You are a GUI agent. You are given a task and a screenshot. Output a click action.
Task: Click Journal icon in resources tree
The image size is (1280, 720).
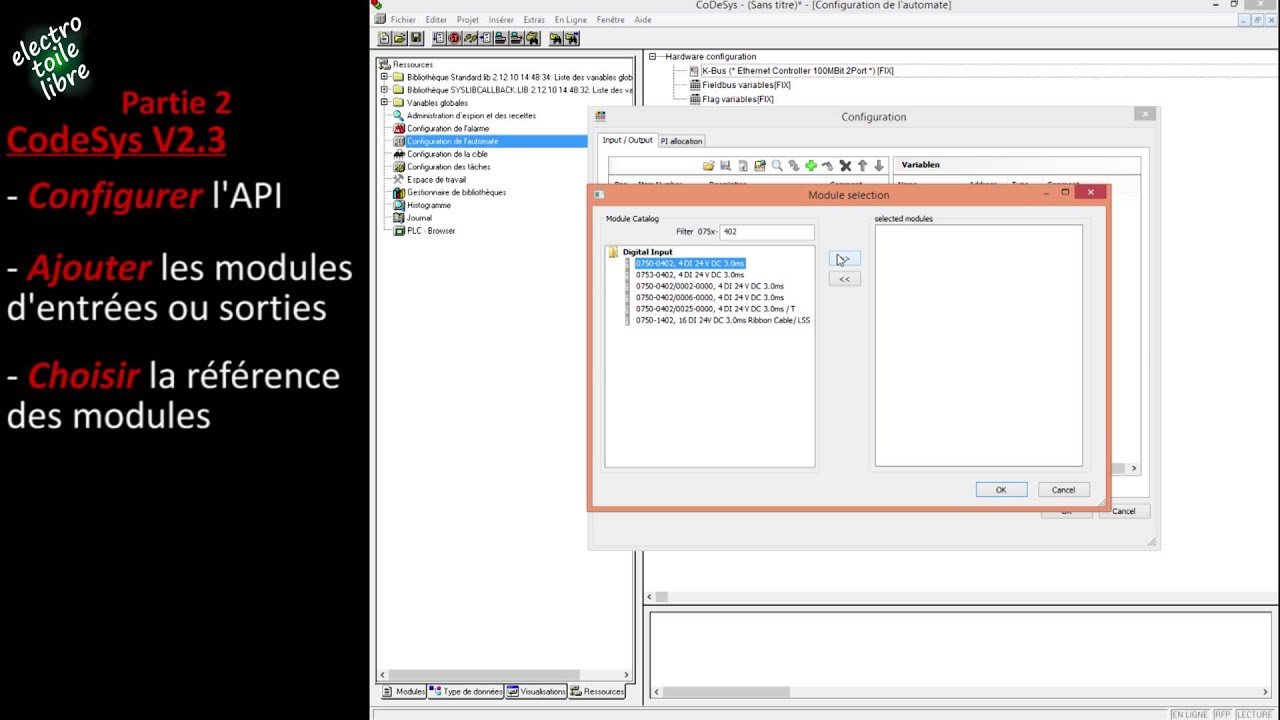point(399,218)
